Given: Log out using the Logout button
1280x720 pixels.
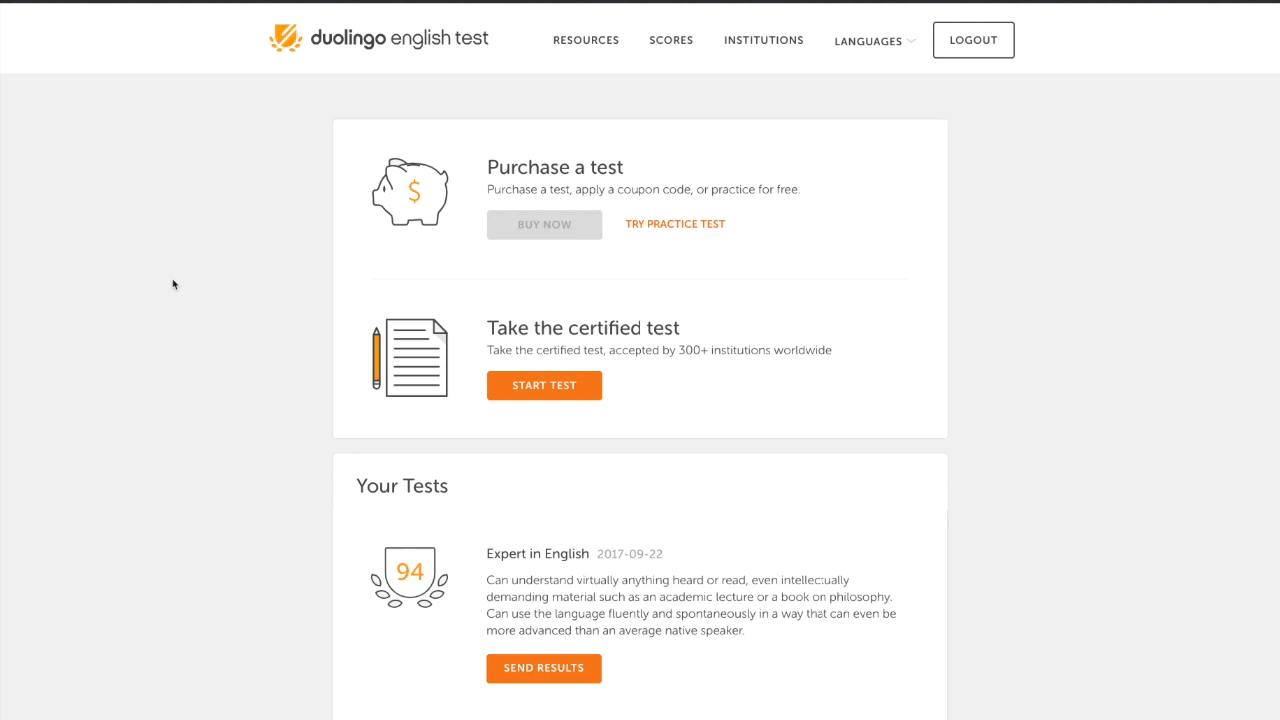Looking at the screenshot, I should coord(973,40).
